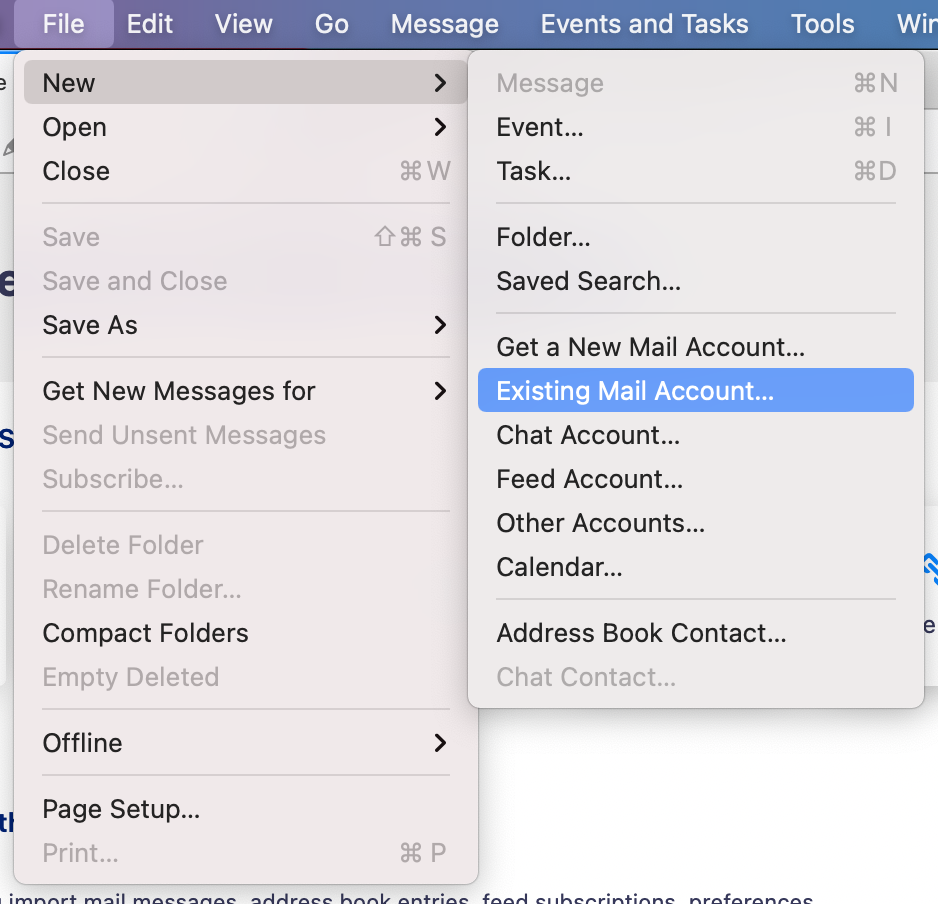The height and width of the screenshot is (904, 938).
Task: Add a Chat Account
Action: [696, 434]
